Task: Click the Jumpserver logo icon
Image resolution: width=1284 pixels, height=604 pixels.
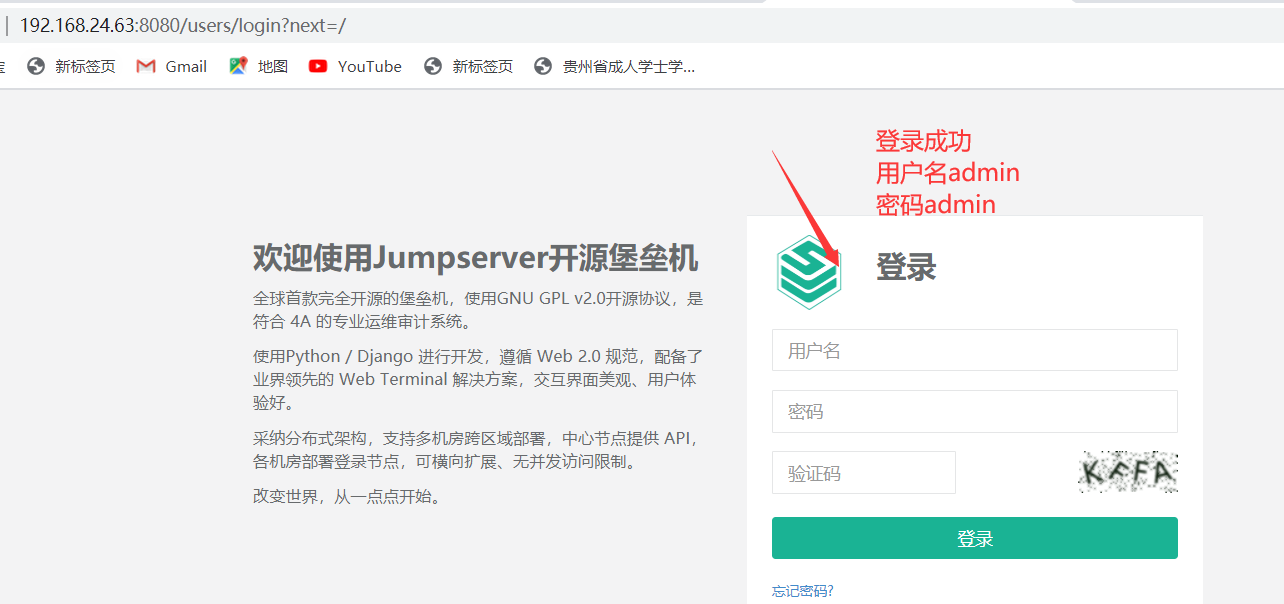Action: click(x=809, y=272)
